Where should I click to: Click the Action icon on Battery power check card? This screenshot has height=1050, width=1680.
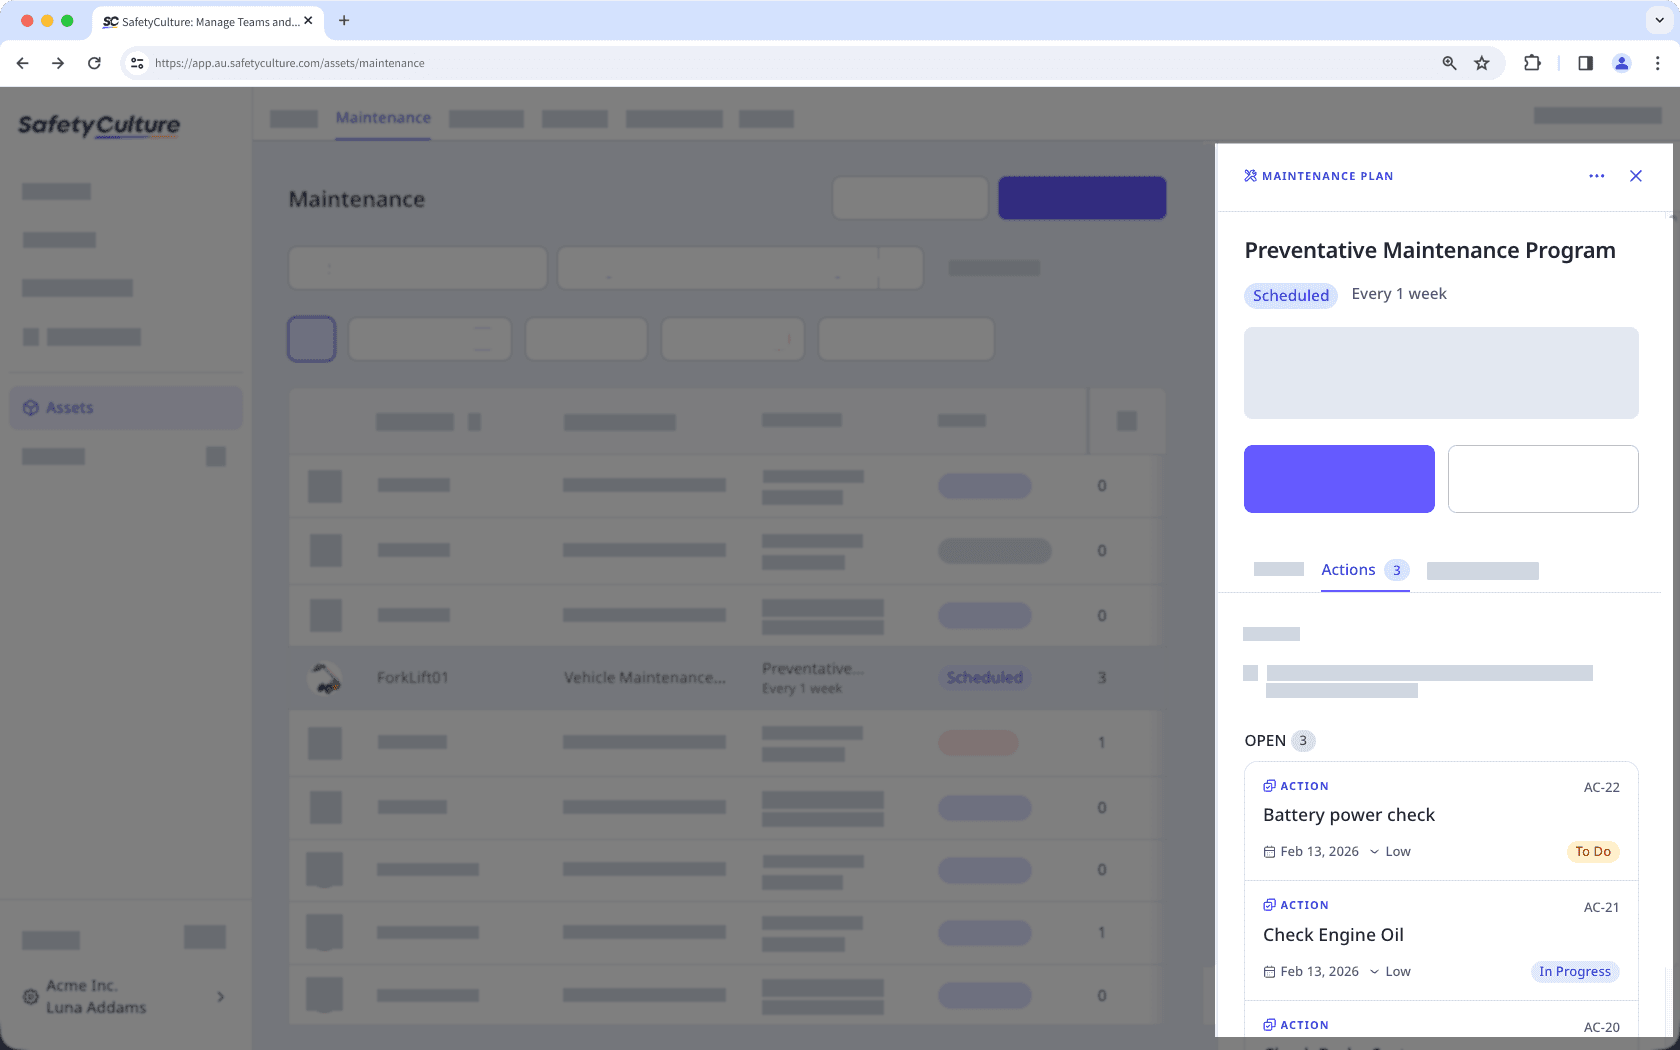point(1268,785)
